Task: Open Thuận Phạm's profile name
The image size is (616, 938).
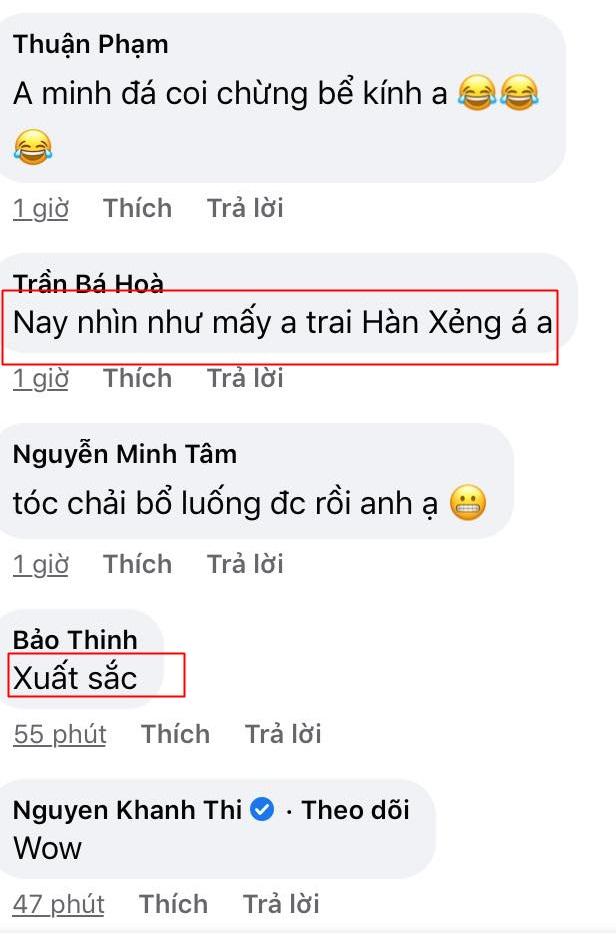Action: pyautogui.click(x=91, y=45)
